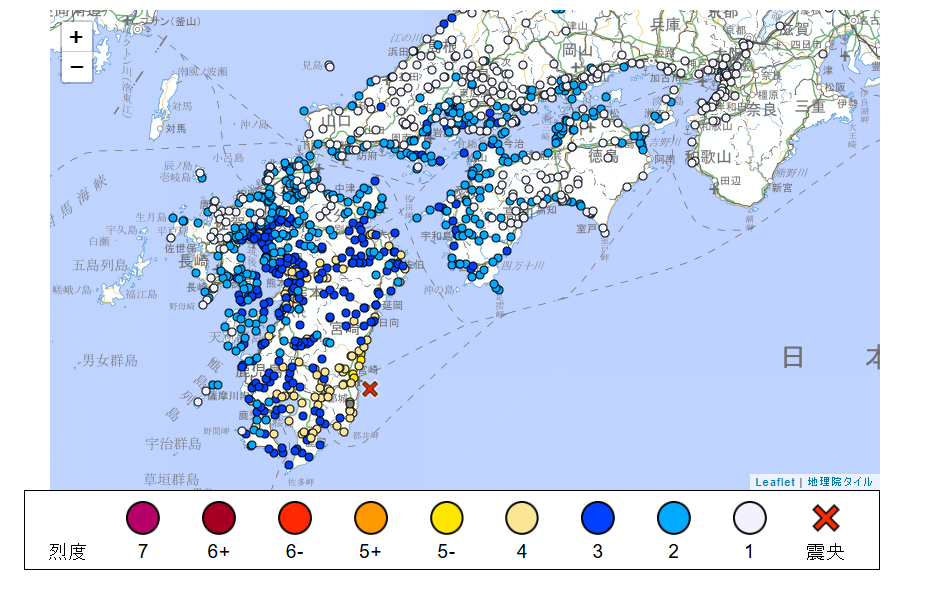Click the 三重 prefecture label
940x596 pixels.
[810, 108]
